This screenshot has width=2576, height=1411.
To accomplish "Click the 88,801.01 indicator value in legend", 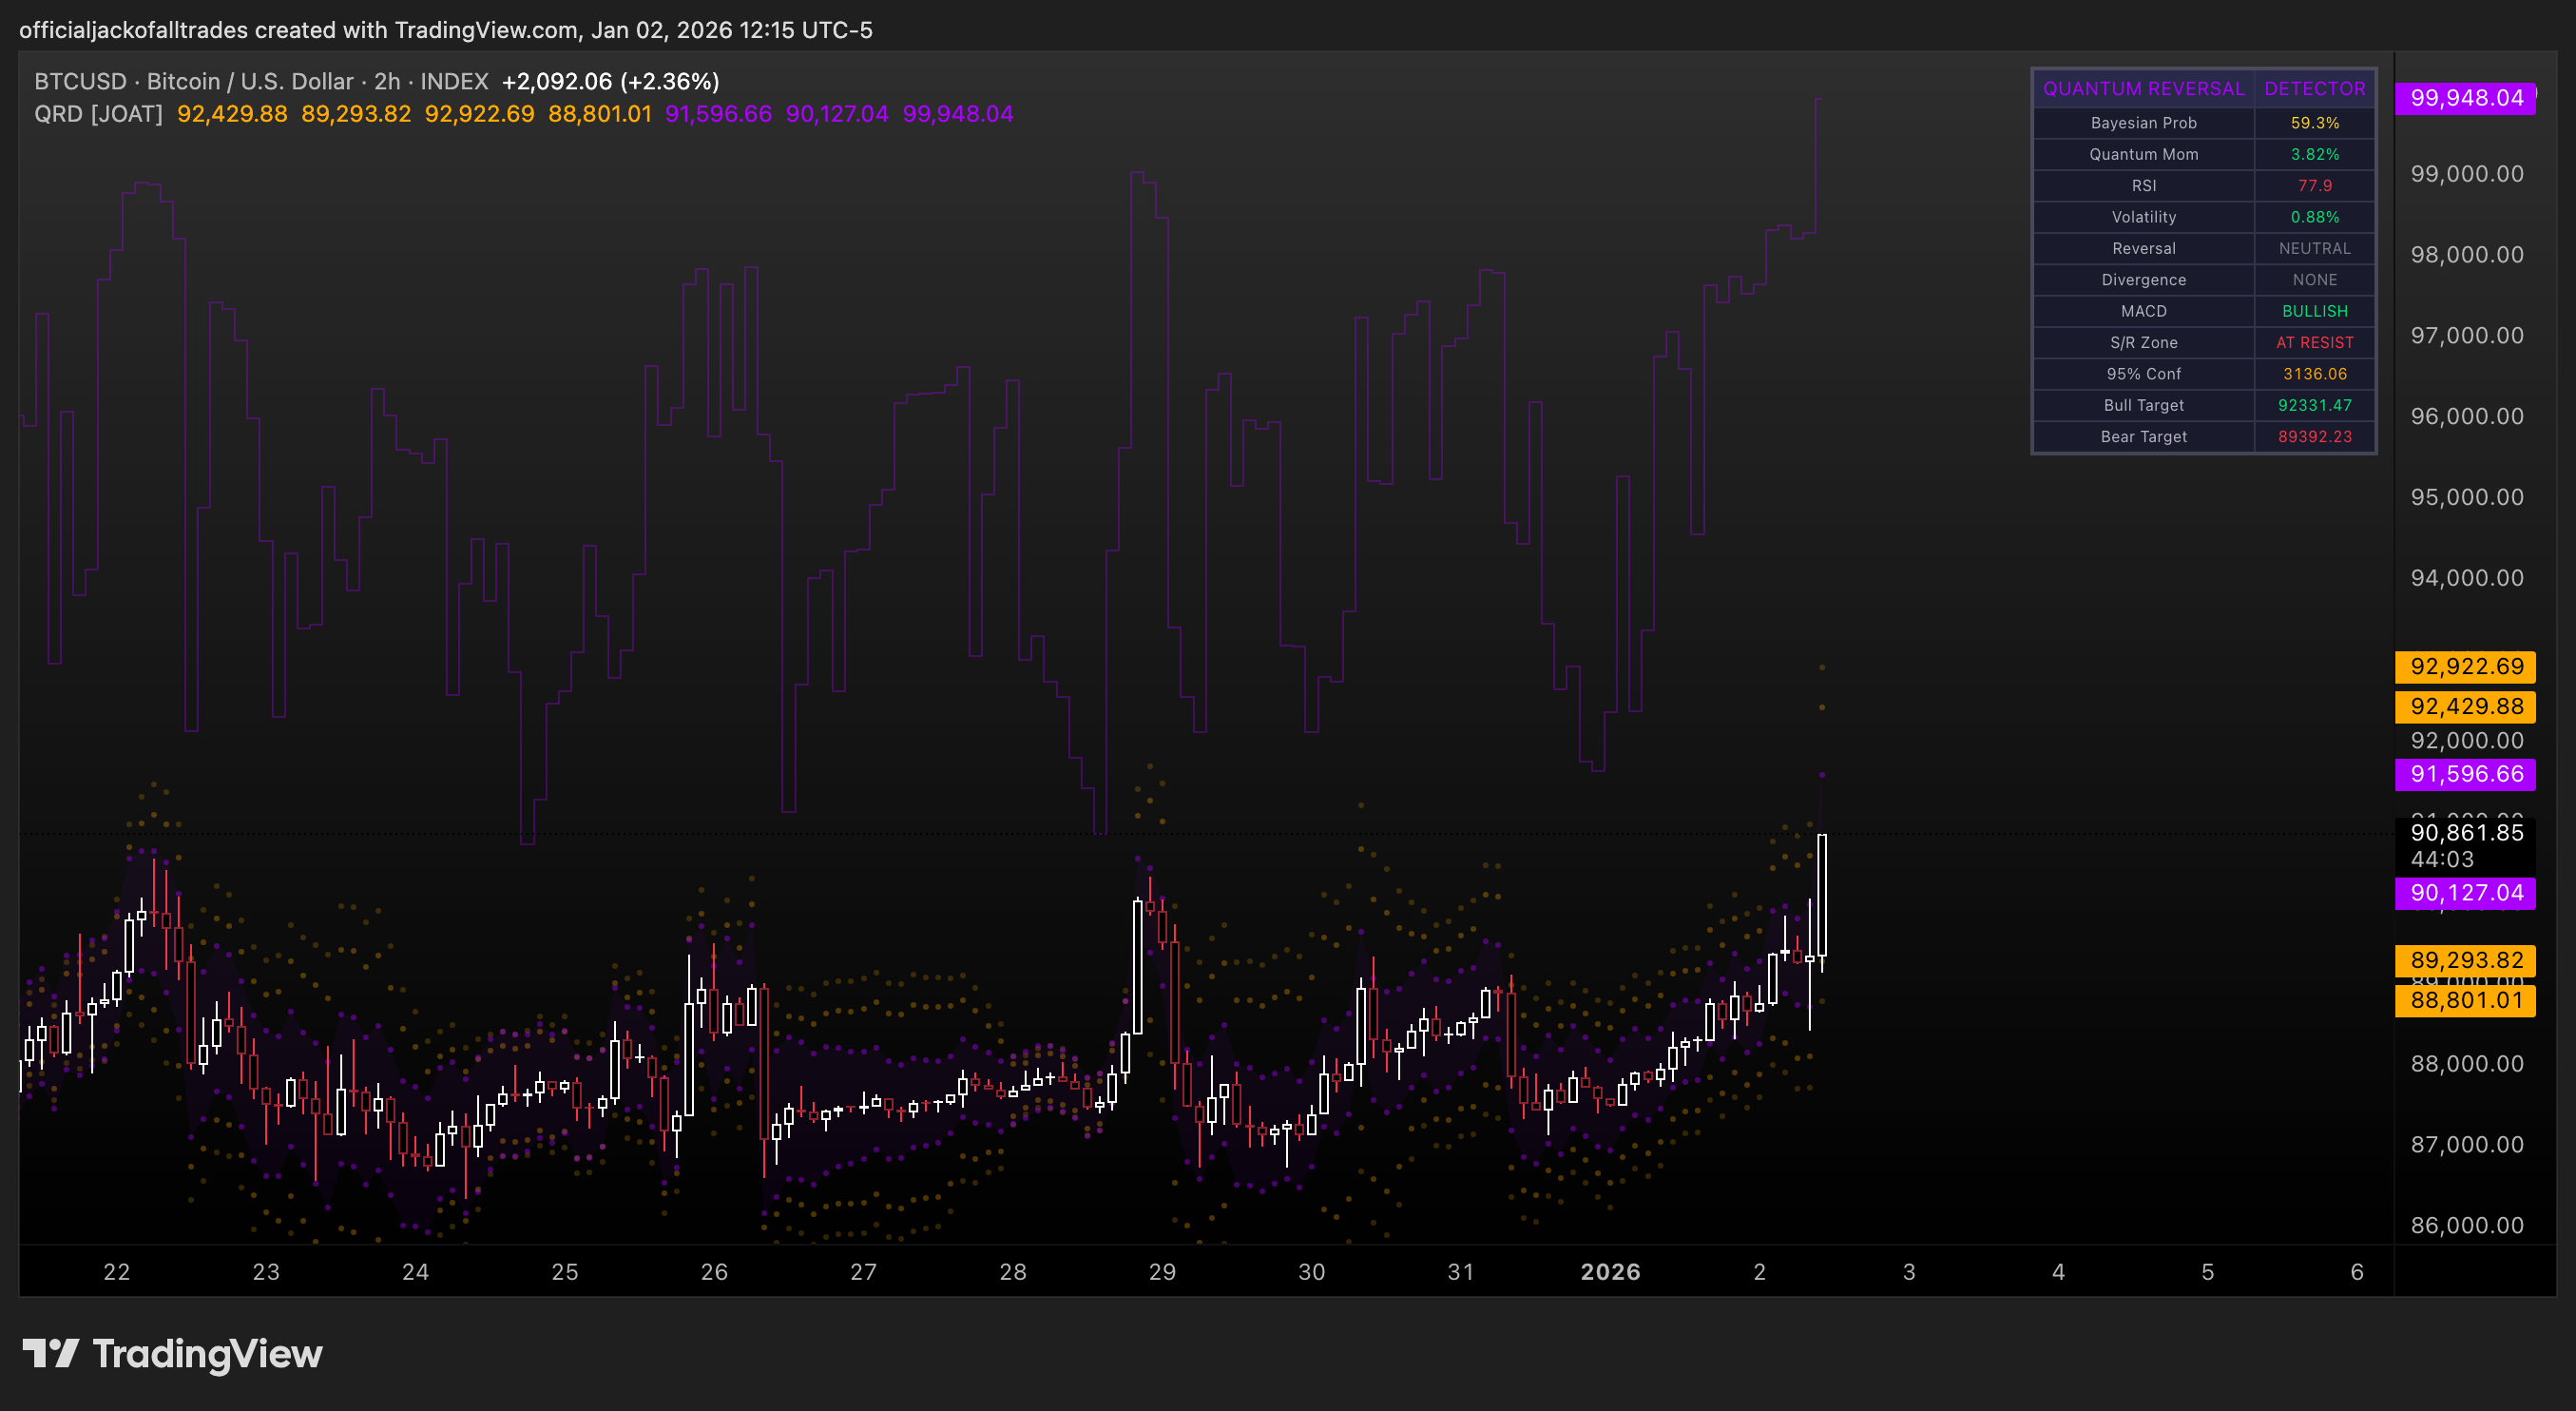I will (600, 114).
